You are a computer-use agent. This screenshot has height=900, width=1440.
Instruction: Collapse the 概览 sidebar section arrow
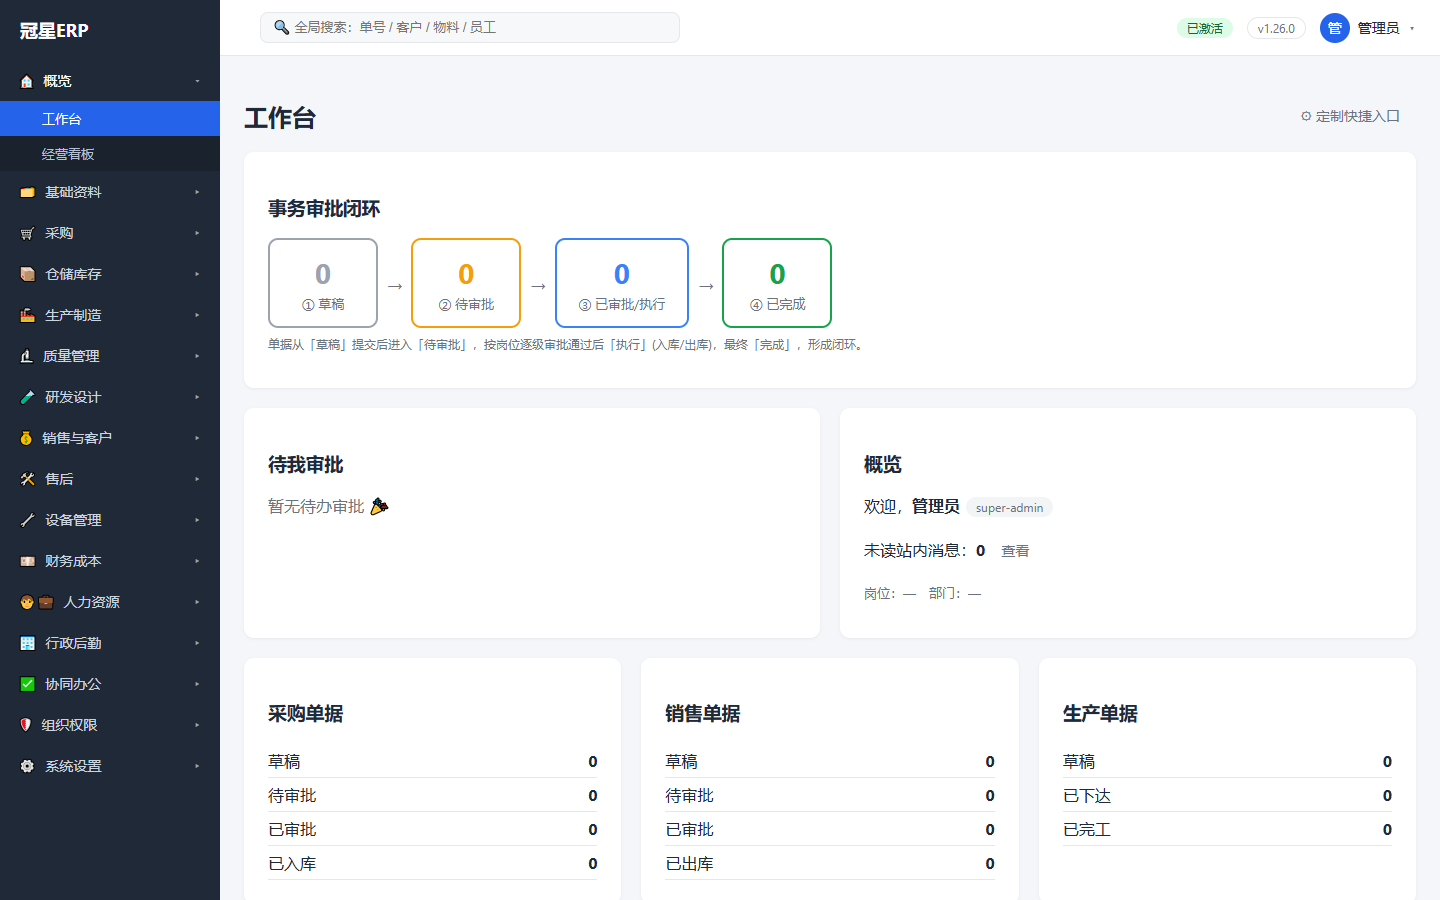(197, 81)
